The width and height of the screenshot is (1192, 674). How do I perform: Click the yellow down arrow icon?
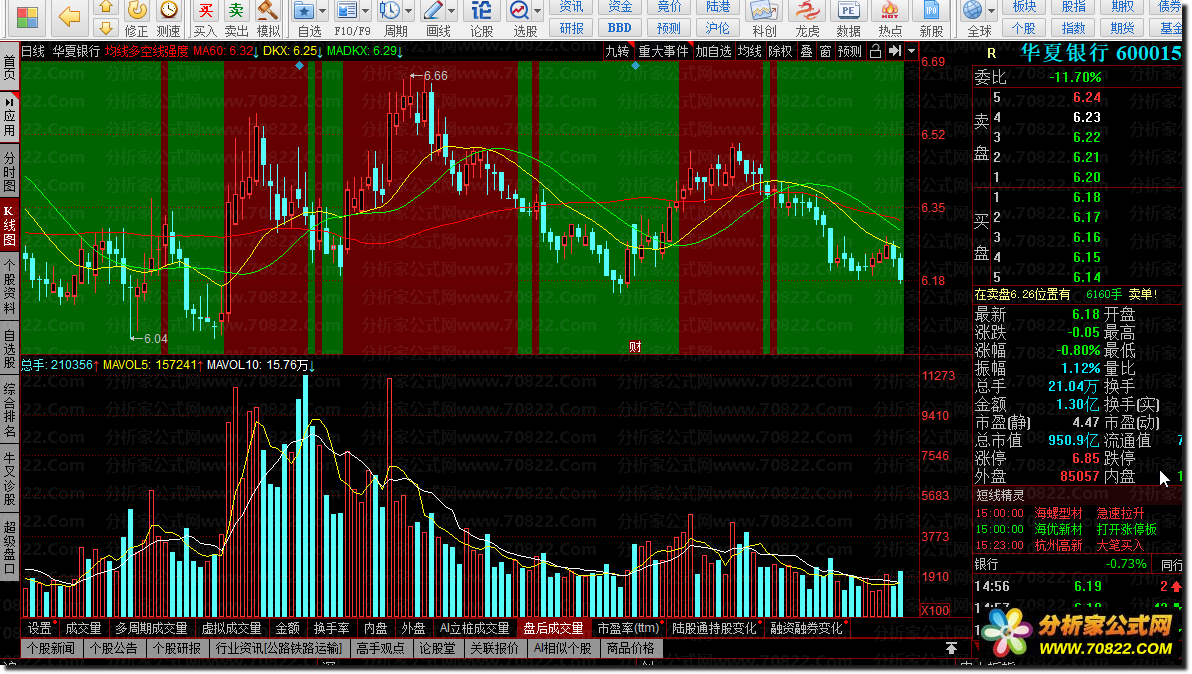point(106,28)
